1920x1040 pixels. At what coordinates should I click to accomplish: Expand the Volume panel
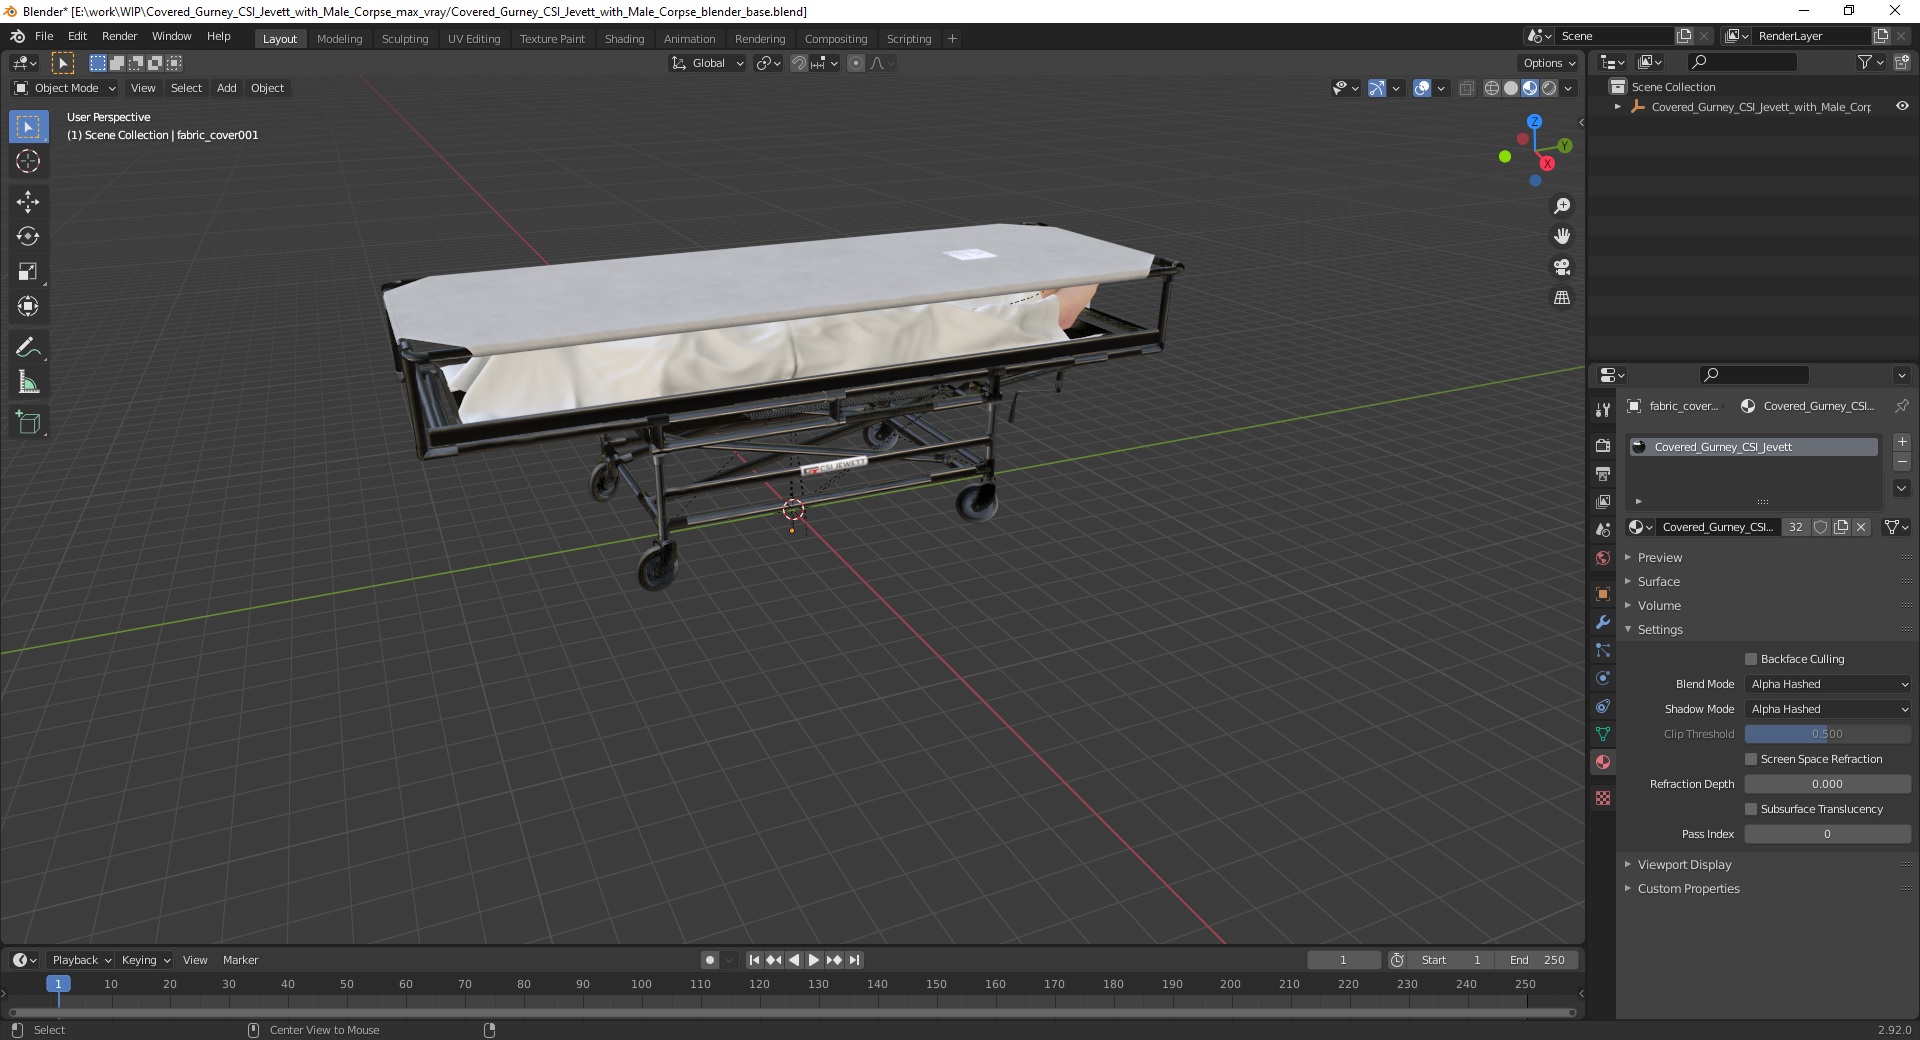click(1659, 605)
